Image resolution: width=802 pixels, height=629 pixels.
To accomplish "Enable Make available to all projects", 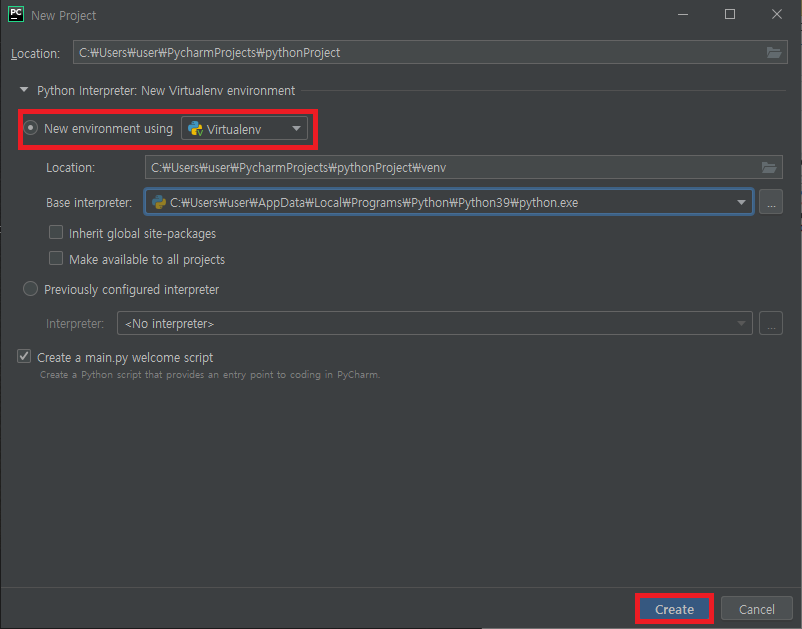I will click(56, 259).
